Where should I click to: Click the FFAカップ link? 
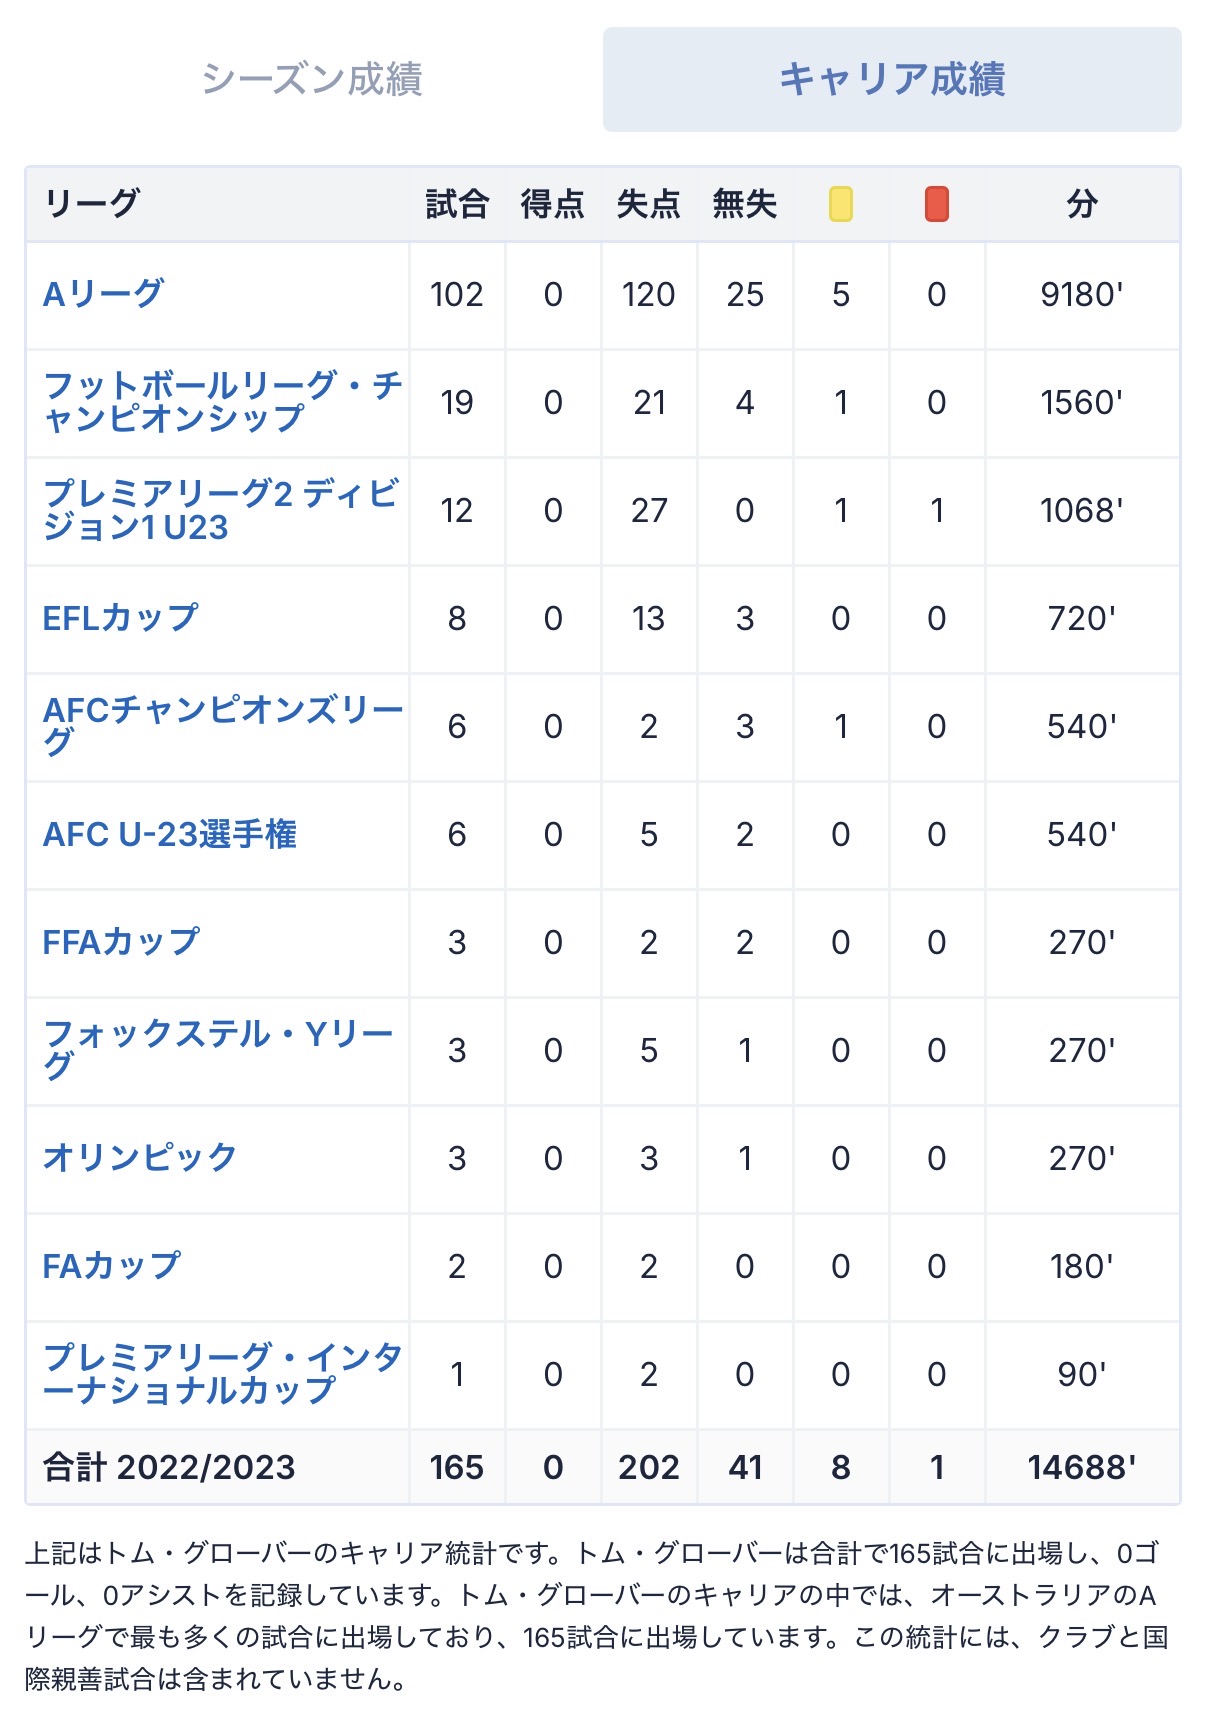tap(121, 942)
